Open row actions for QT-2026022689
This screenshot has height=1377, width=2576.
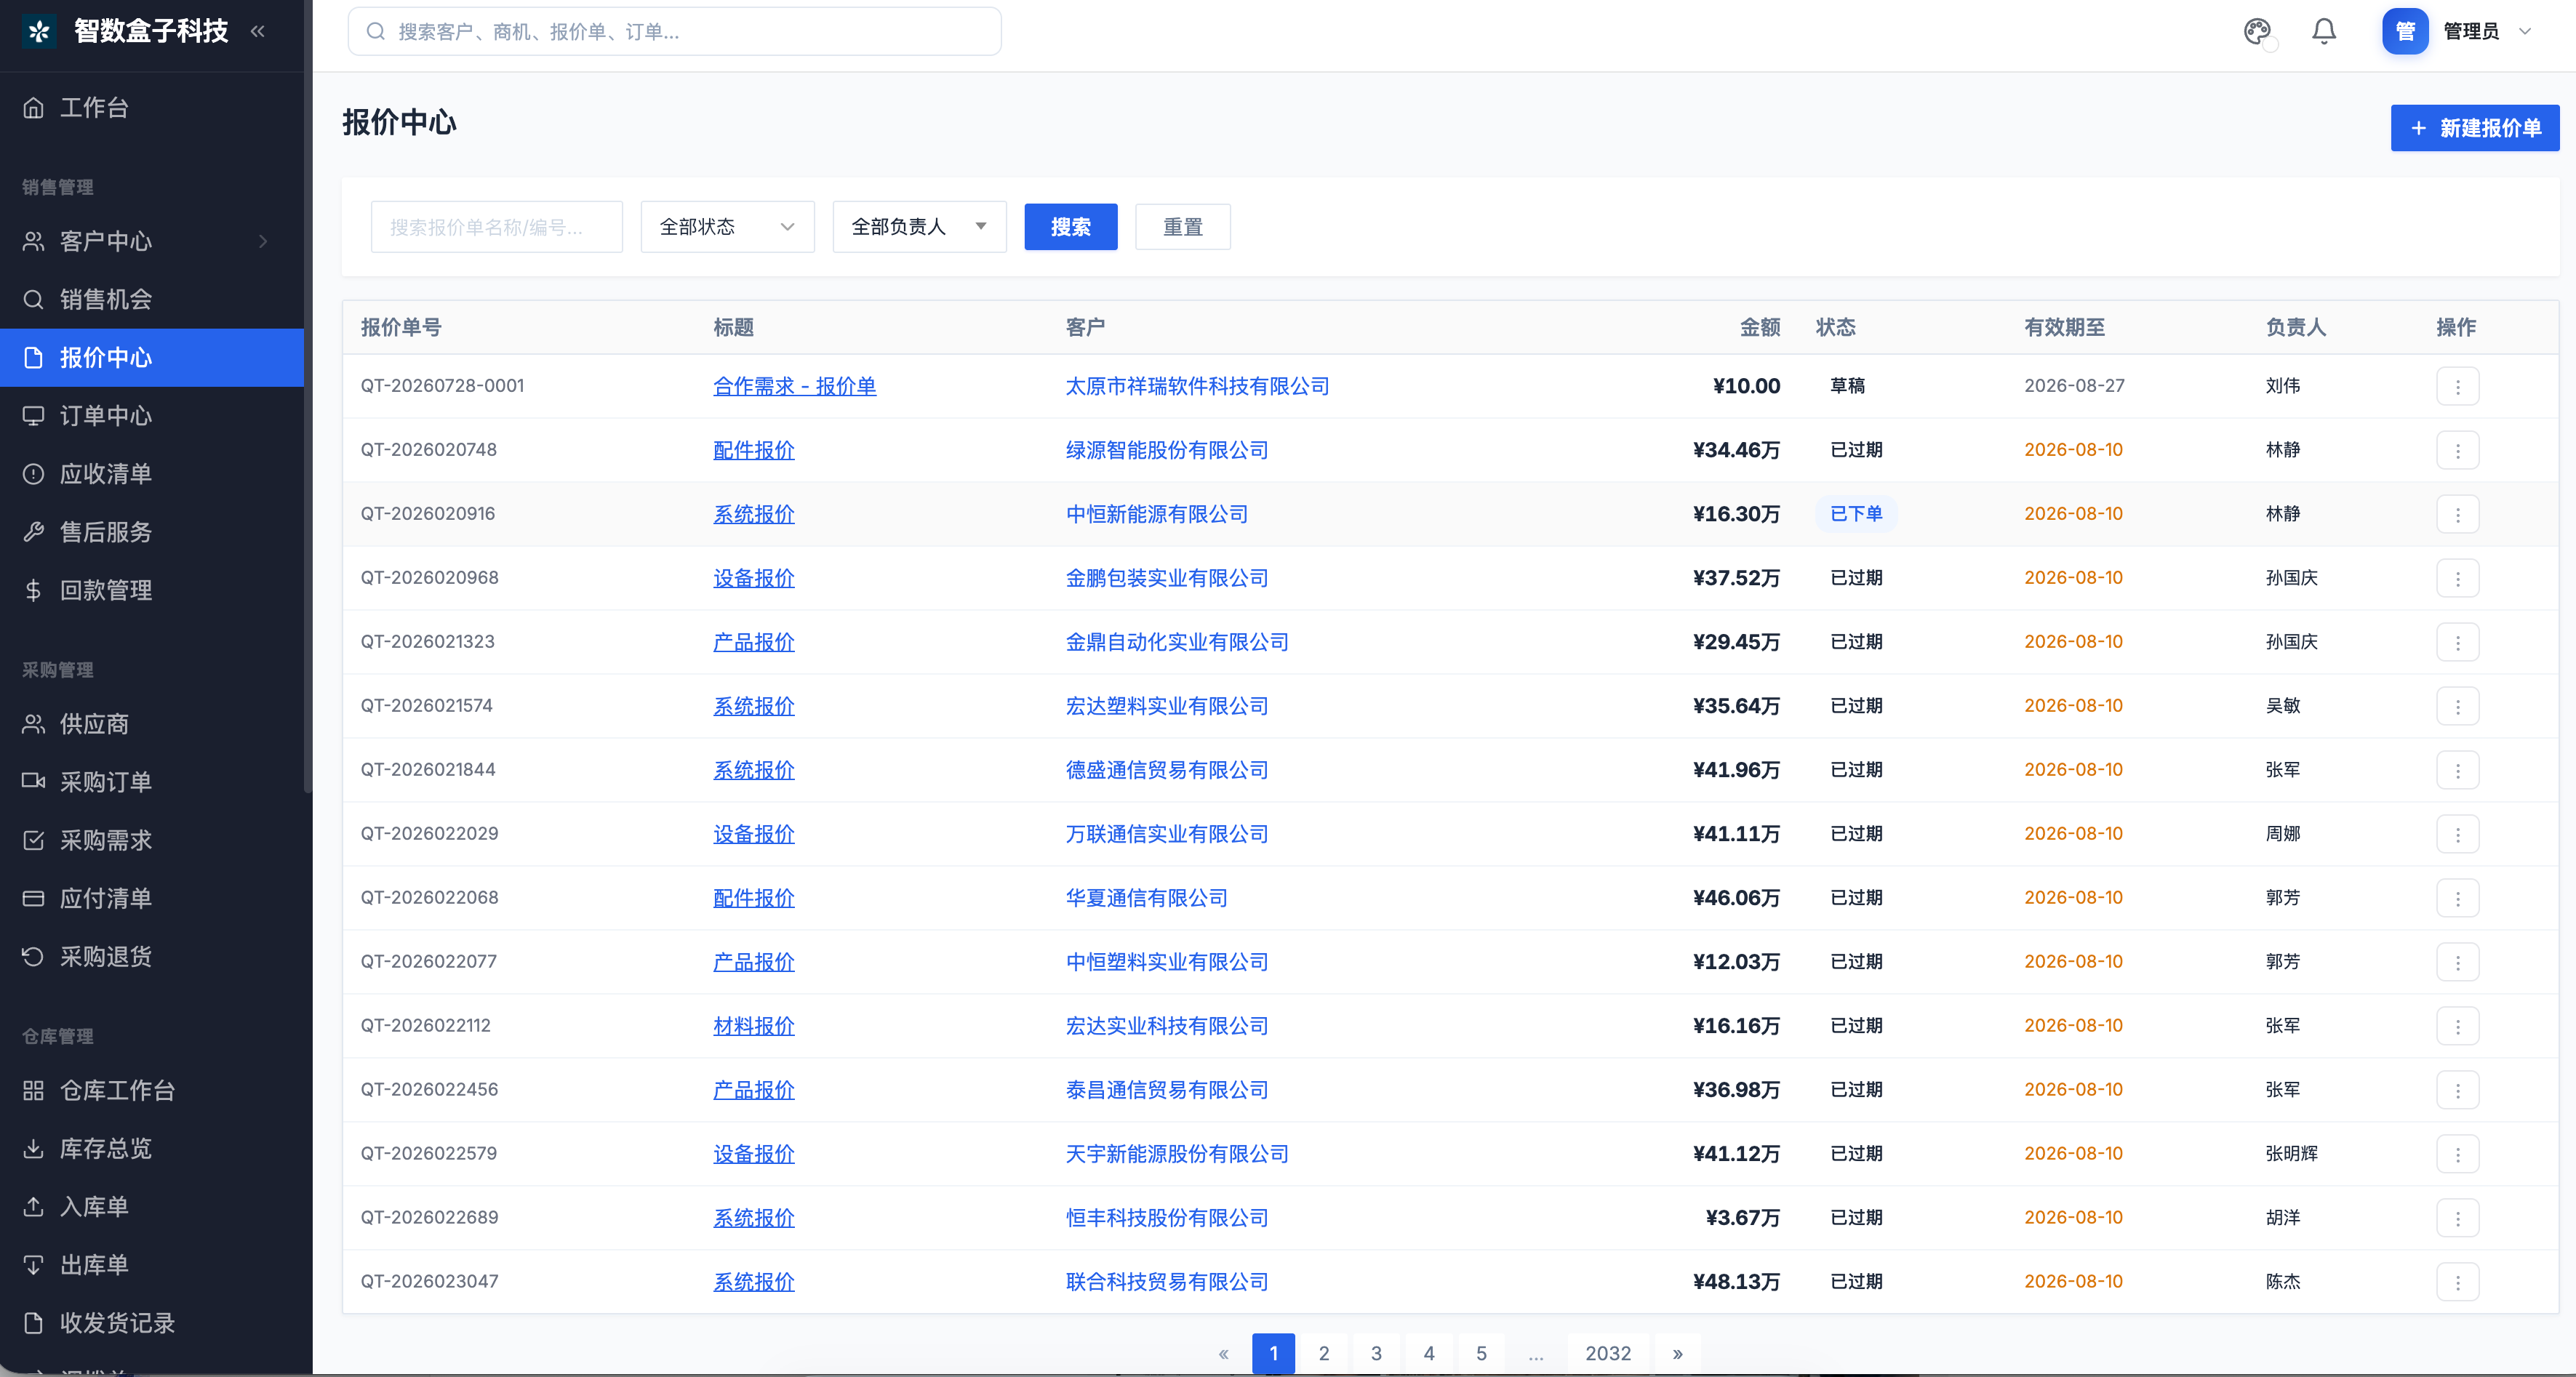click(2457, 1218)
